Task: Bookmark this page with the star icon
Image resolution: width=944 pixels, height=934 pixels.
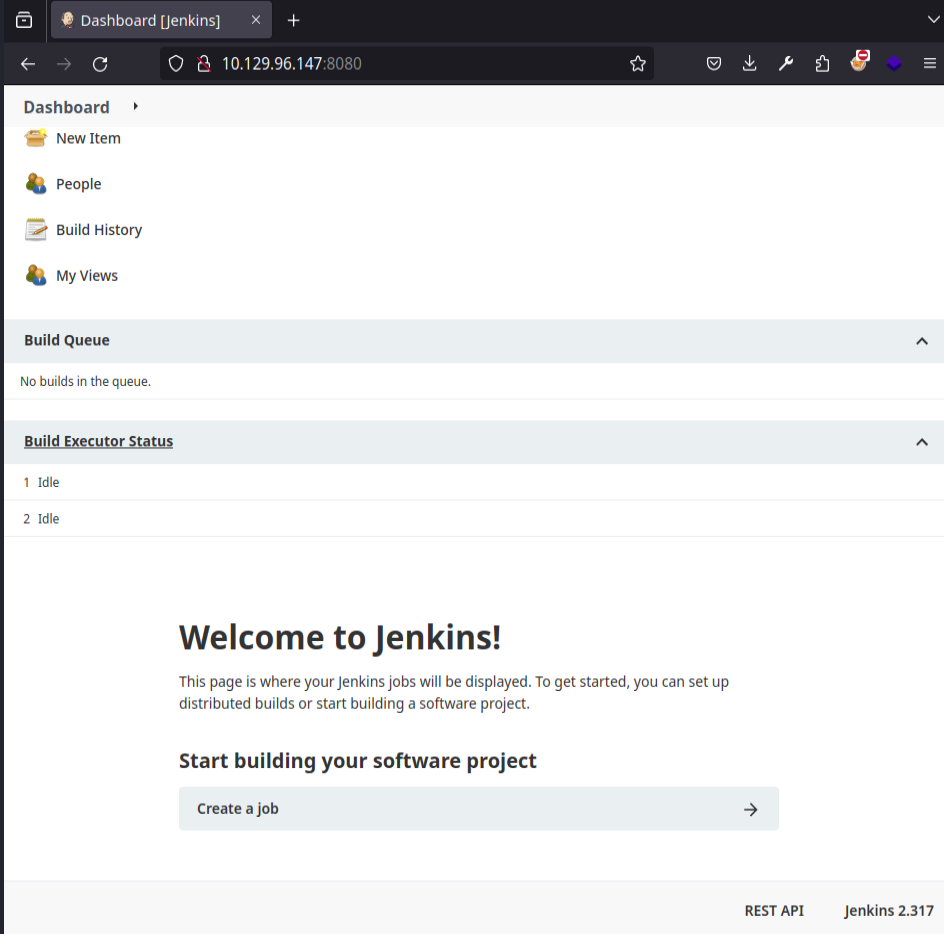Action: tap(638, 64)
